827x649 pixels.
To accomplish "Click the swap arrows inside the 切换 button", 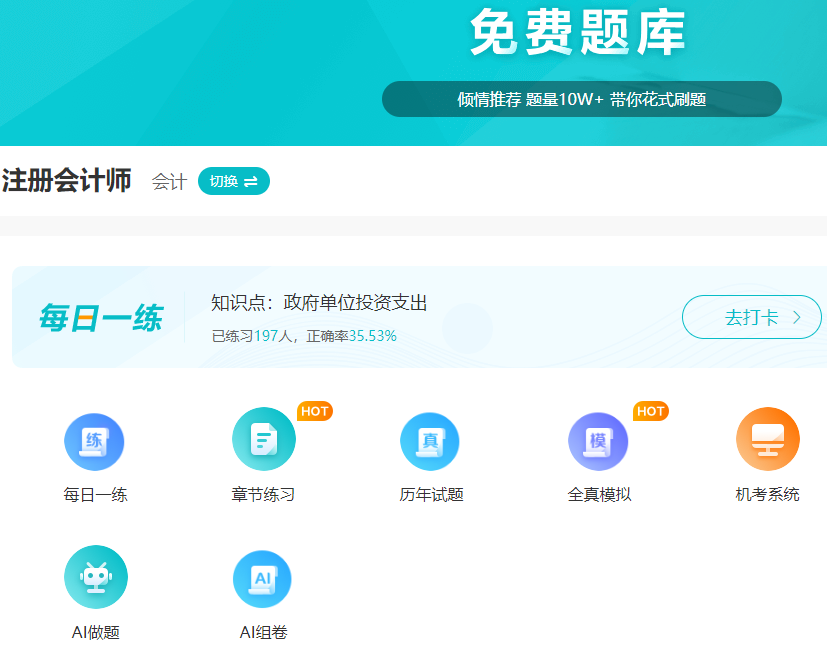I will coord(248,182).
